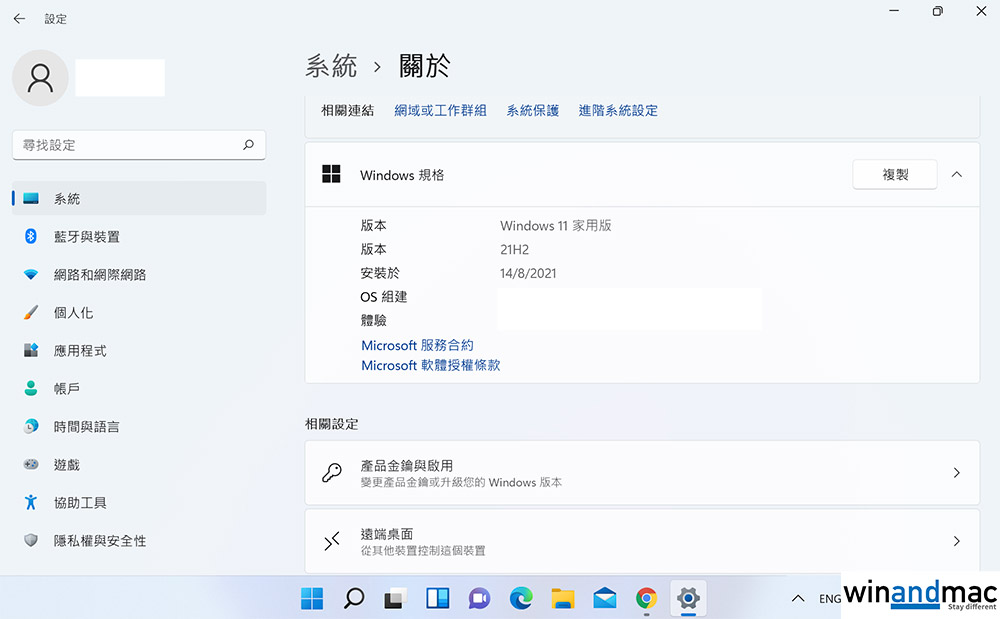1000x619 pixels.
Task: Open Microsoft Edge from the taskbar
Action: click(x=521, y=598)
